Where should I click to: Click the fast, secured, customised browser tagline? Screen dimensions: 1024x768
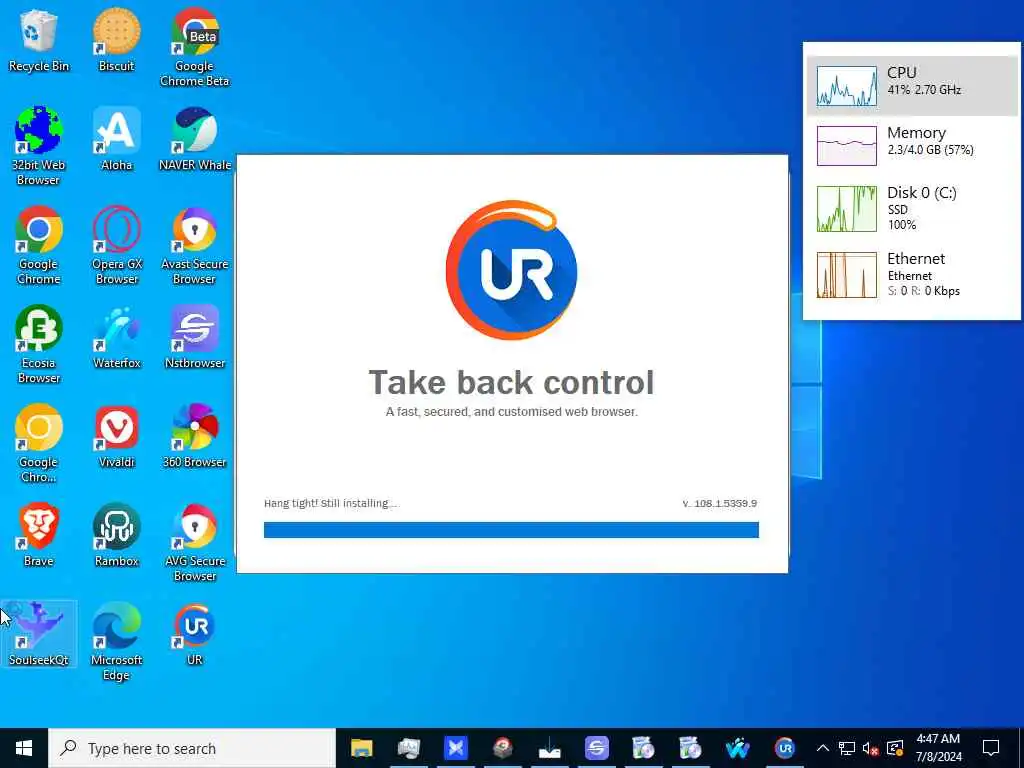(x=511, y=412)
